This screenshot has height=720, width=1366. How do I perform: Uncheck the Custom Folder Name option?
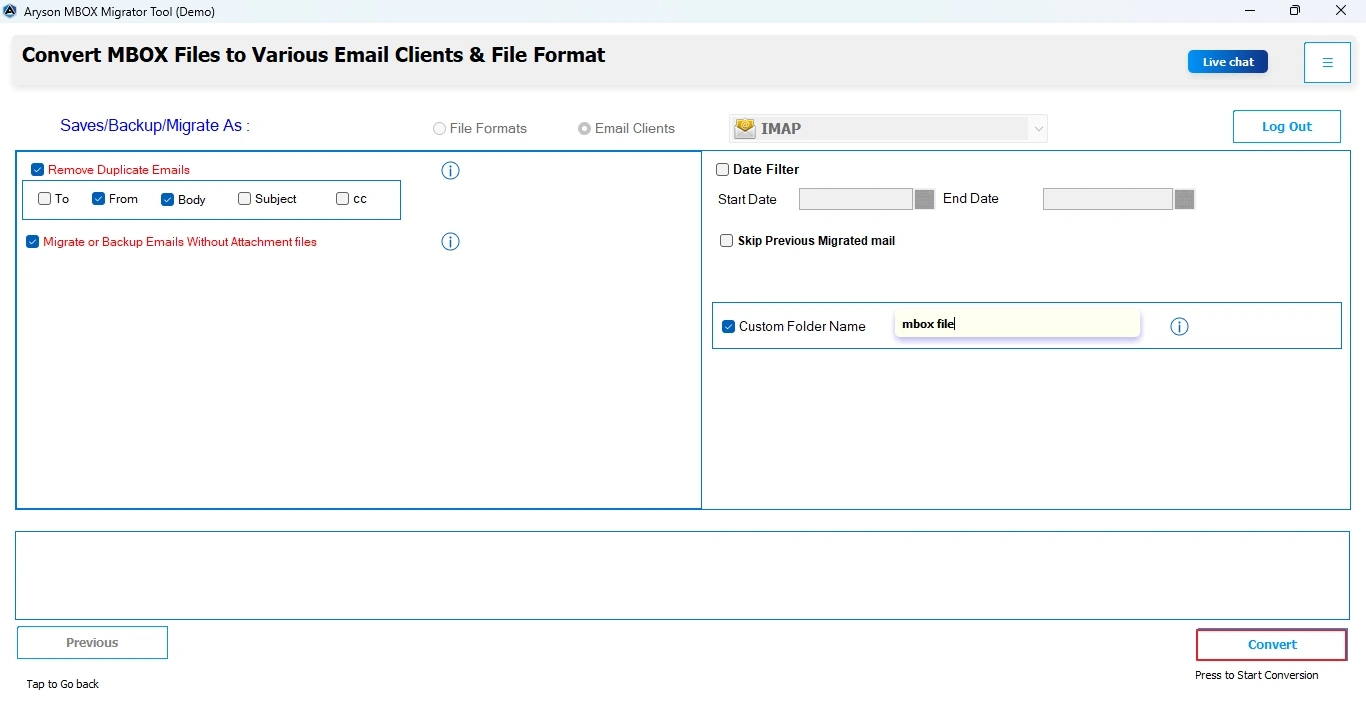coord(728,326)
